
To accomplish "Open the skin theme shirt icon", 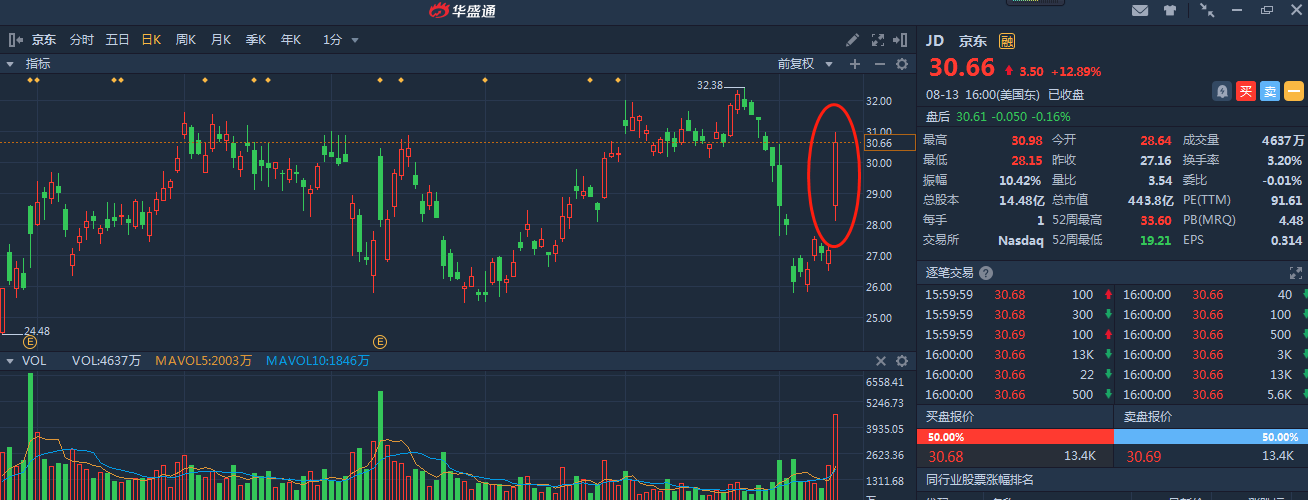I will pos(1170,11).
